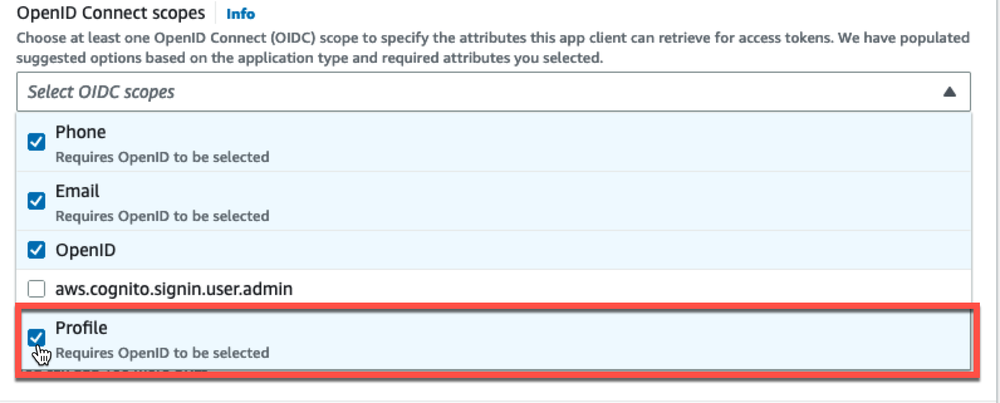1000x403 pixels.
Task: Click "Requires OpenID" note under Profile
Action: coord(162,353)
